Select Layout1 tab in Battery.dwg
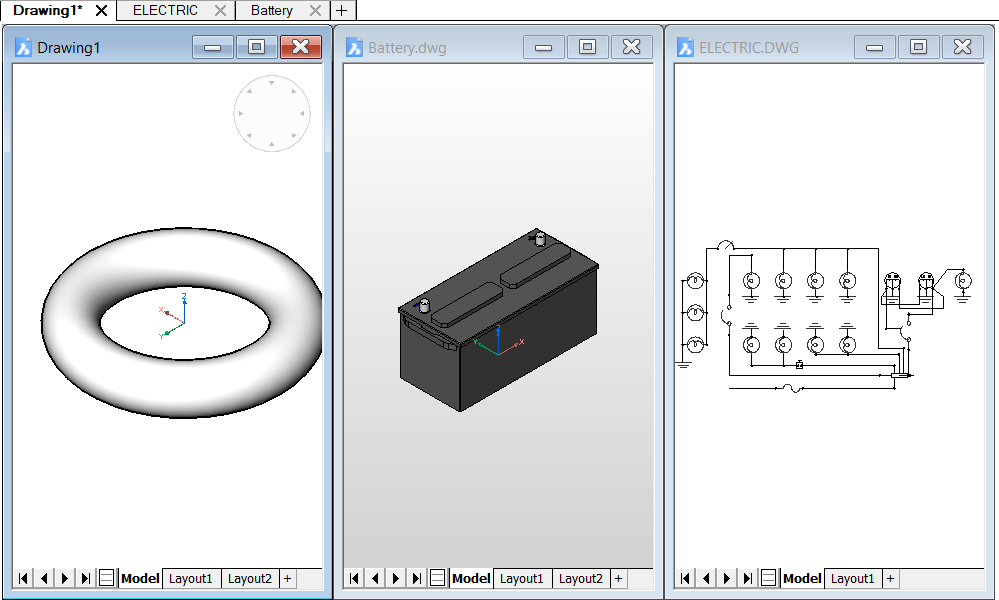 522,578
